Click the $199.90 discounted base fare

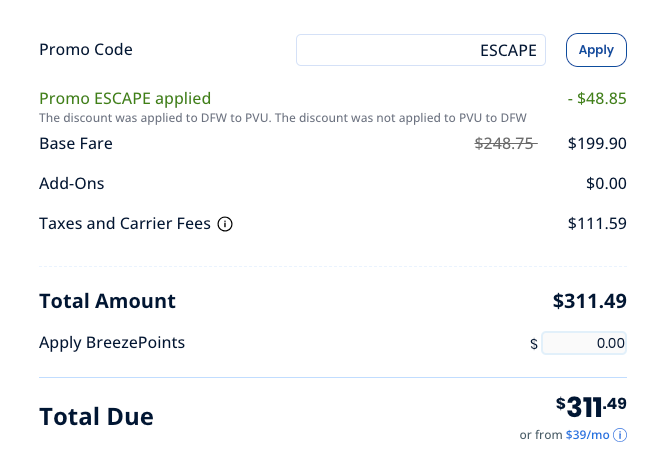(597, 143)
